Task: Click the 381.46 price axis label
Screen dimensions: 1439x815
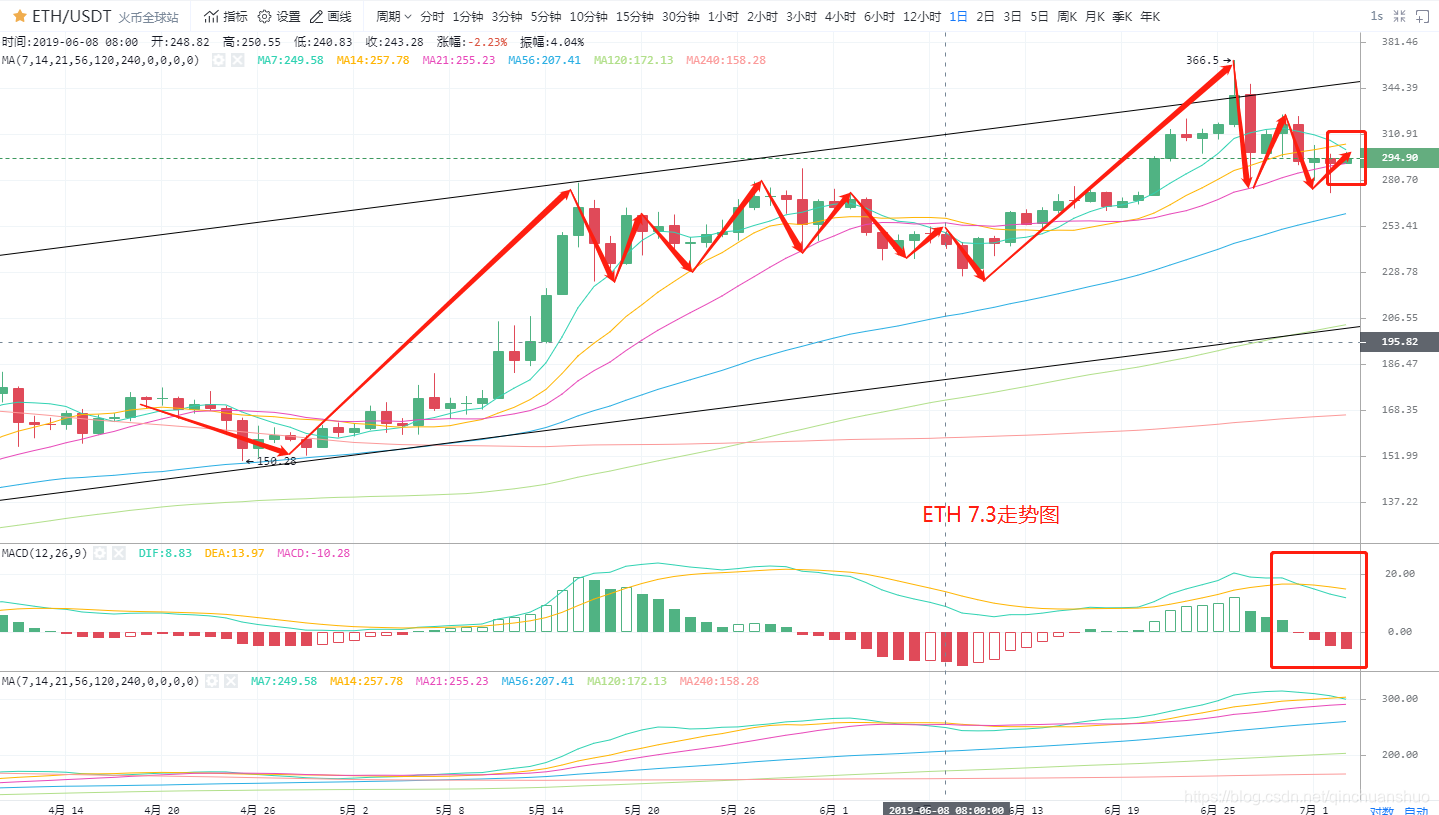Action: click(1399, 42)
